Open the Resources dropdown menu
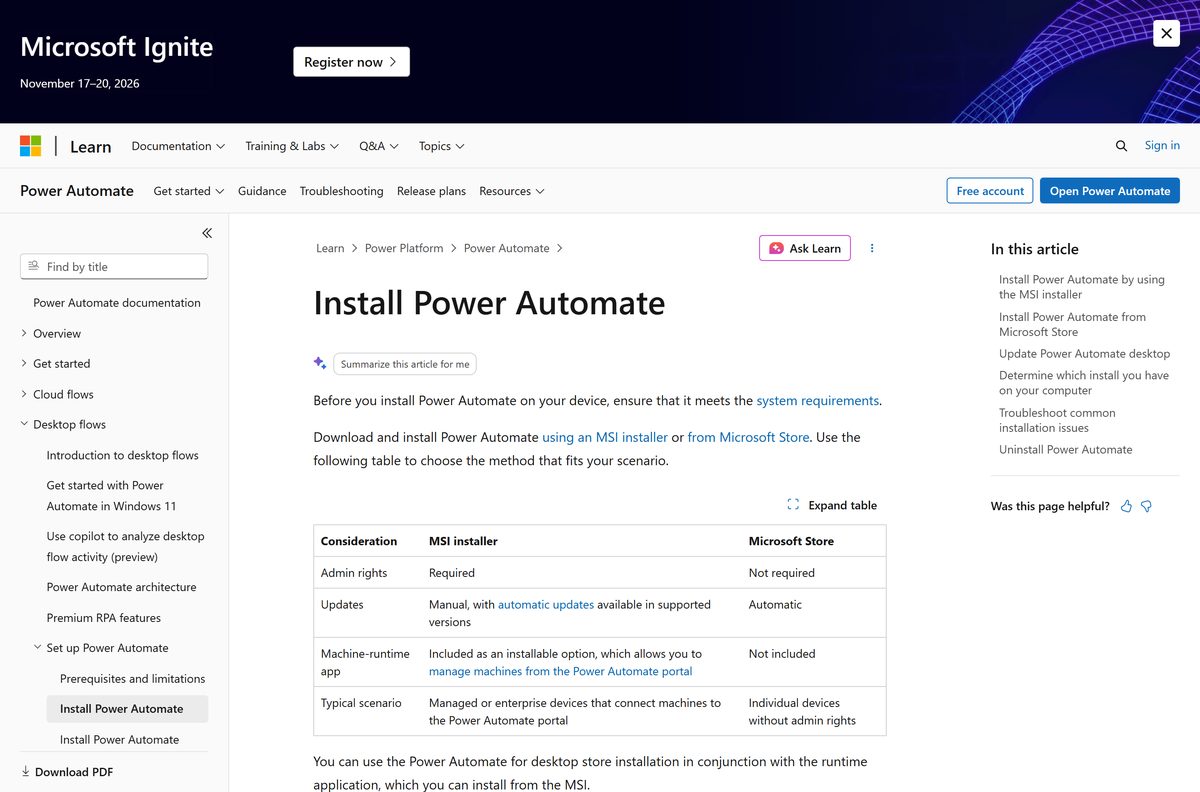The image size is (1200, 792). tap(512, 191)
